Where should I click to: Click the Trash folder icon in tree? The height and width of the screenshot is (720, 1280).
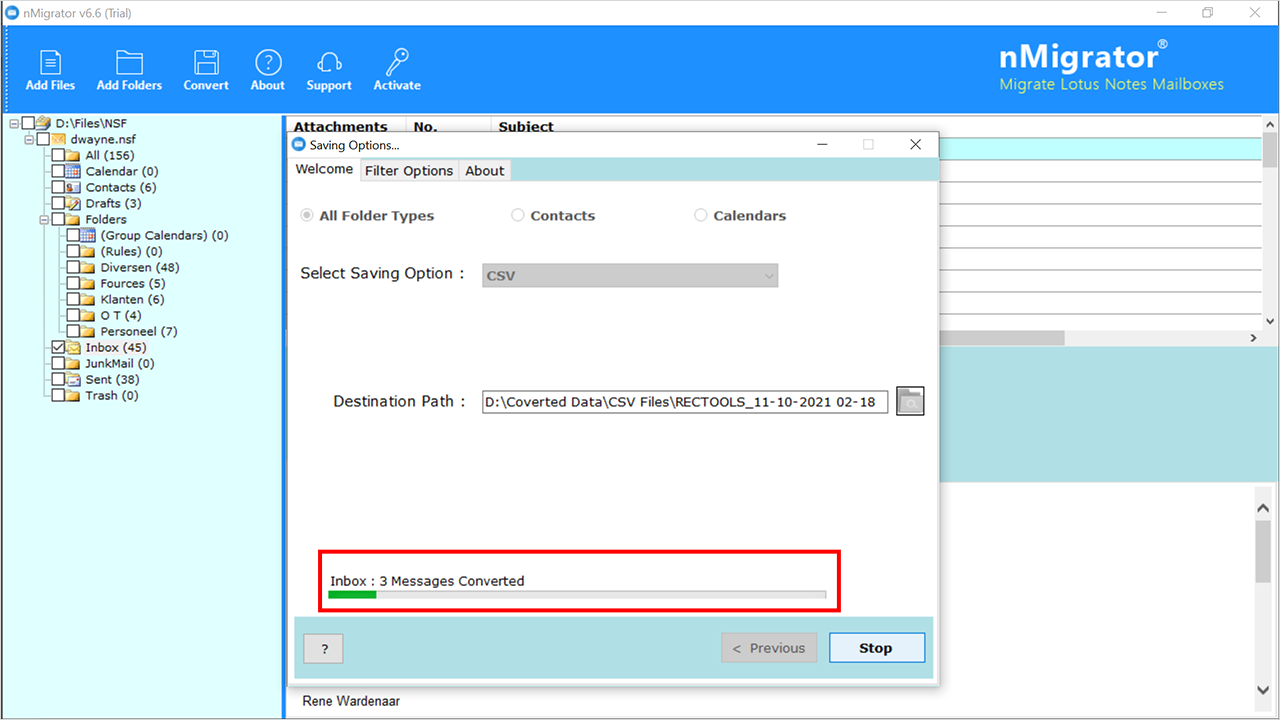tap(74, 396)
